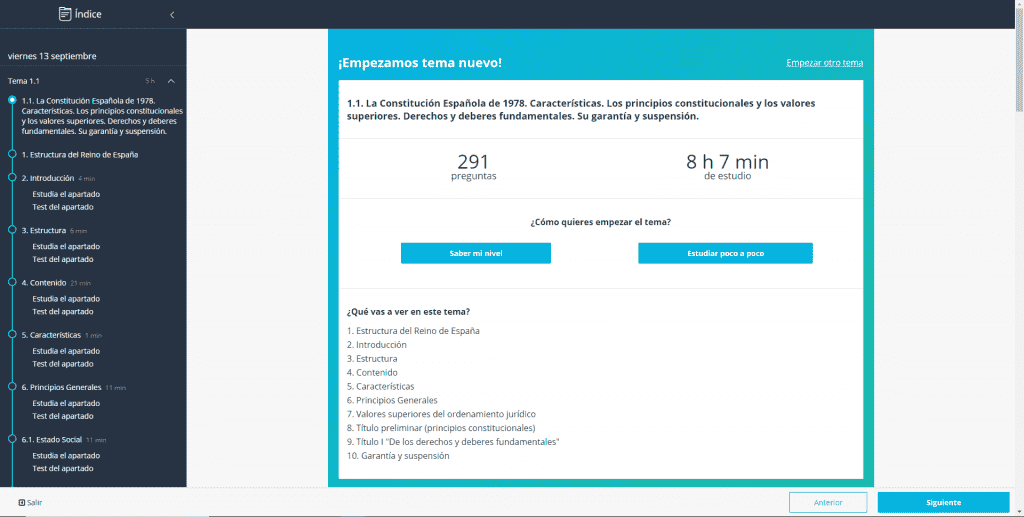Open Test del apartado under 3. Estructura
Image resolution: width=1024 pixels, height=517 pixels.
click(63, 259)
